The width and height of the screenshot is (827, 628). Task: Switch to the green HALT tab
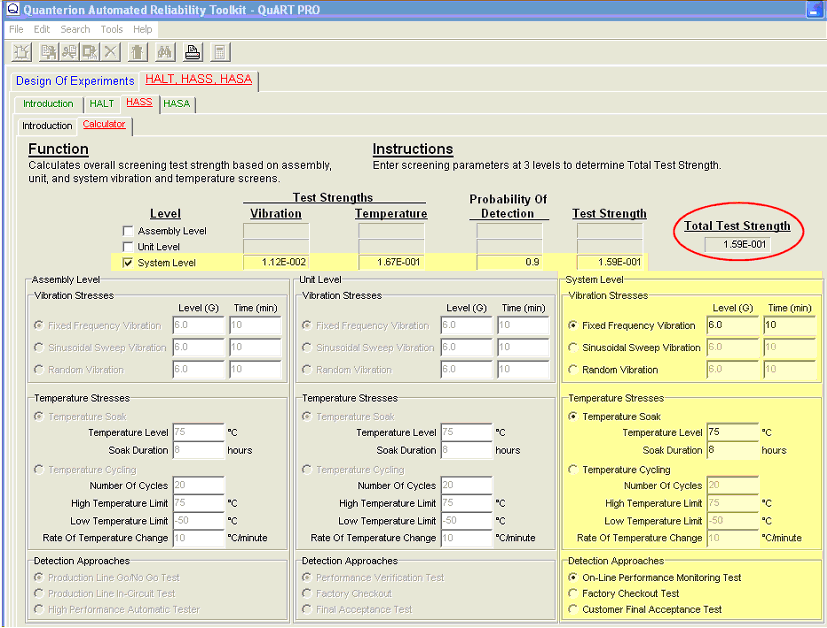[x=102, y=104]
